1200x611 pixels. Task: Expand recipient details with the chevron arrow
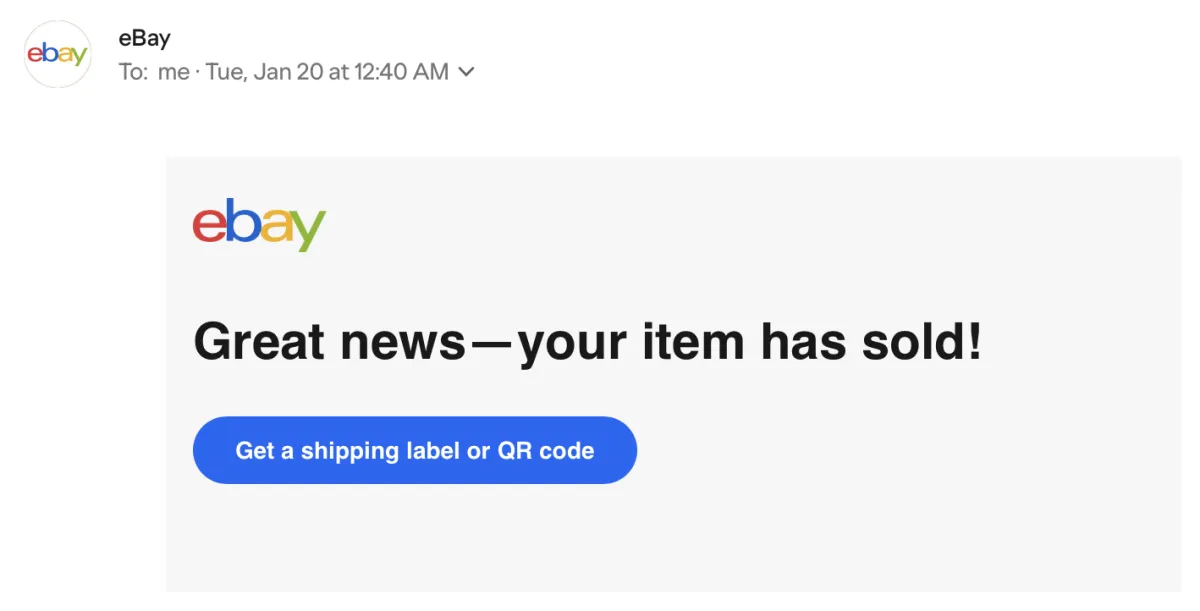(x=466, y=72)
